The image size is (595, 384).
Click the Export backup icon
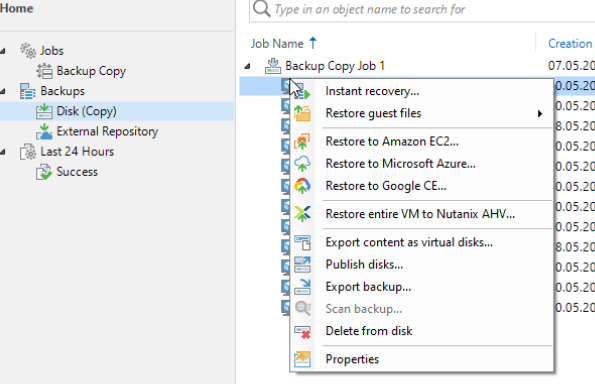click(302, 287)
